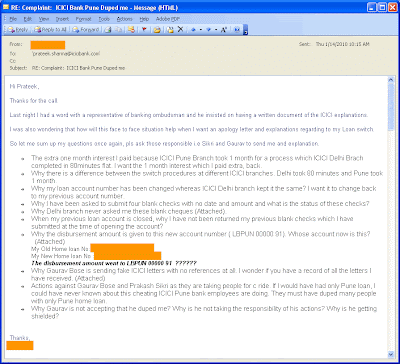Click bullet 'Why Gaurav is not accepting'
Viewport: 400px width, 364px height.
point(204,313)
